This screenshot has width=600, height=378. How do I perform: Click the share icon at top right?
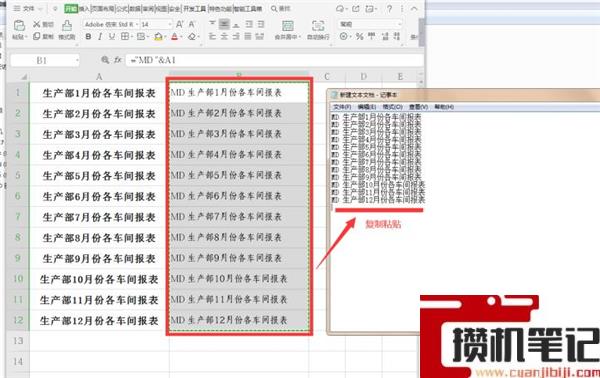tap(355, 8)
